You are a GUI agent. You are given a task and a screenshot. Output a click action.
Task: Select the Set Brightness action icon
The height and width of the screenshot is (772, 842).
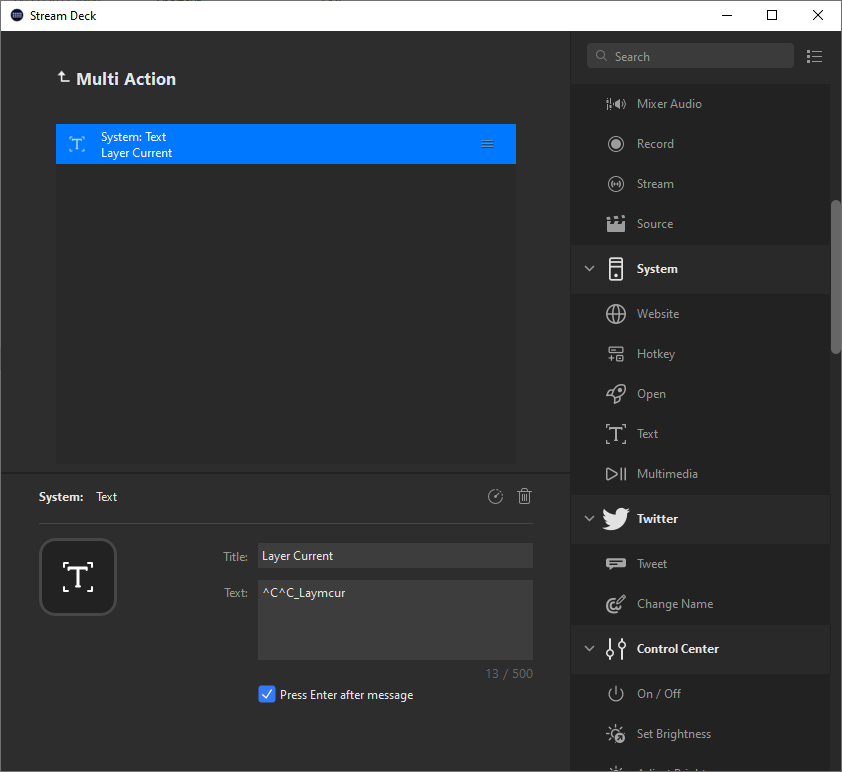pyautogui.click(x=615, y=733)
